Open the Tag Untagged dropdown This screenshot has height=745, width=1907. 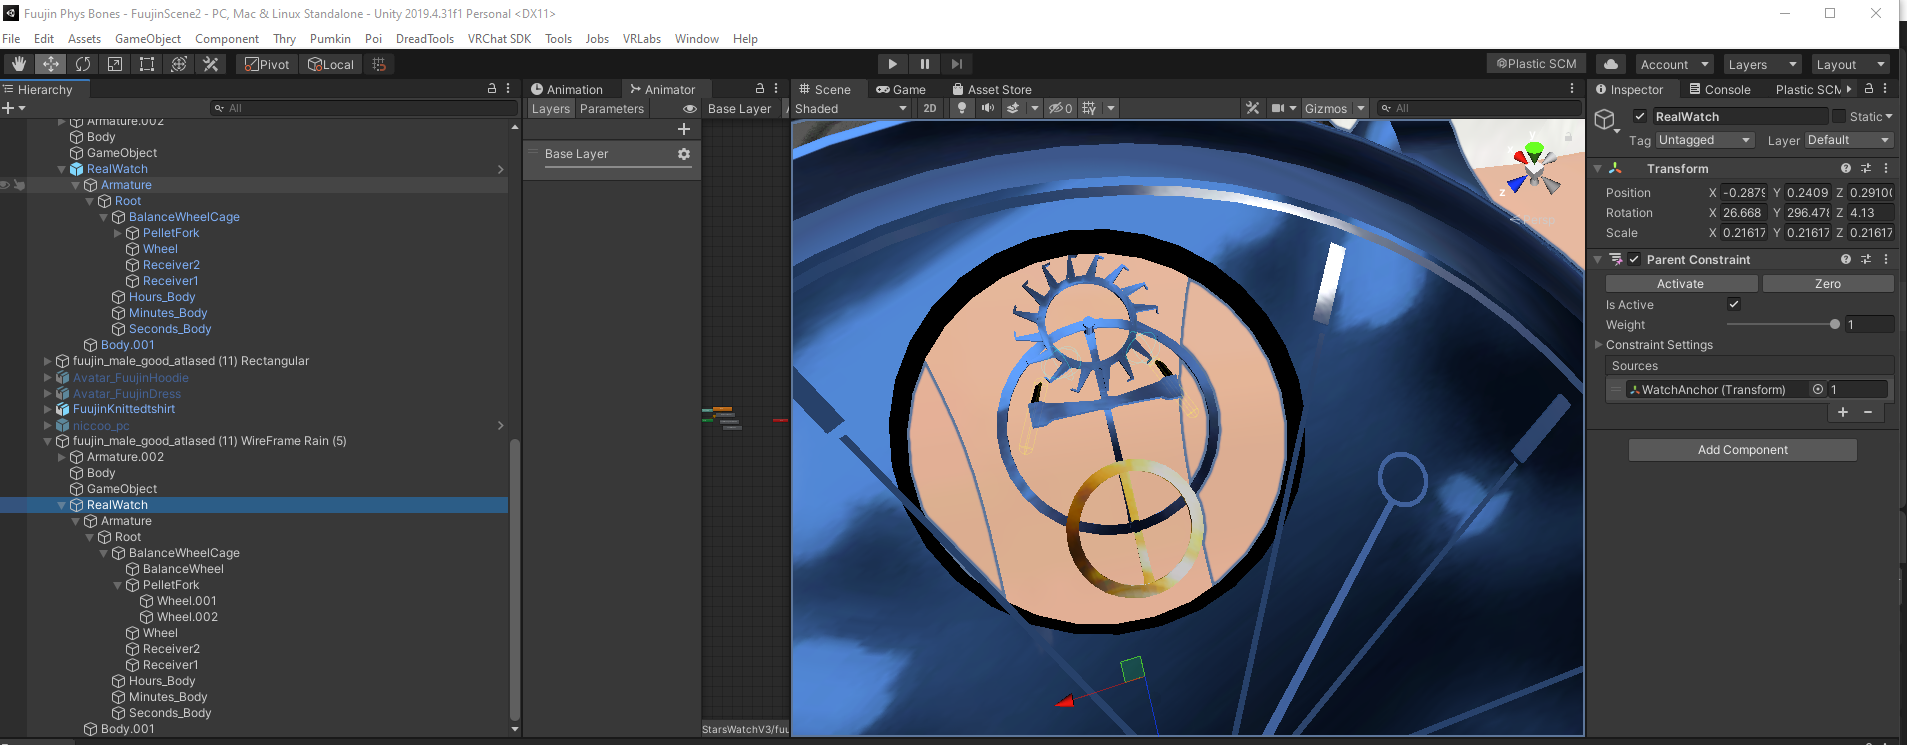point(1705,140)
